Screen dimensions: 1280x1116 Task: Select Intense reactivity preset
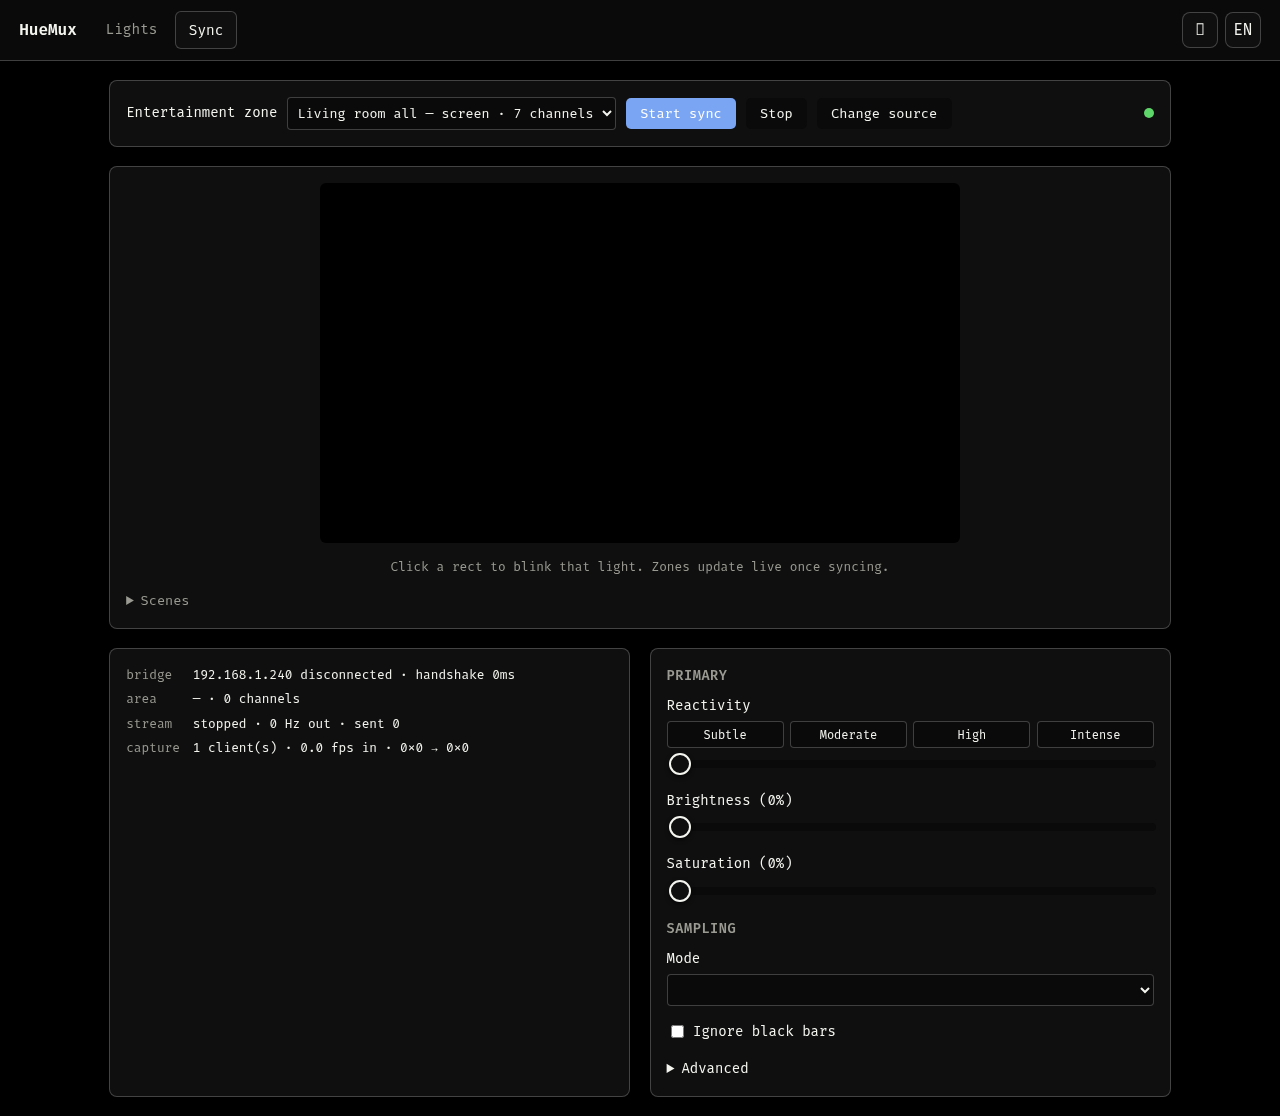coord(1095,734)
